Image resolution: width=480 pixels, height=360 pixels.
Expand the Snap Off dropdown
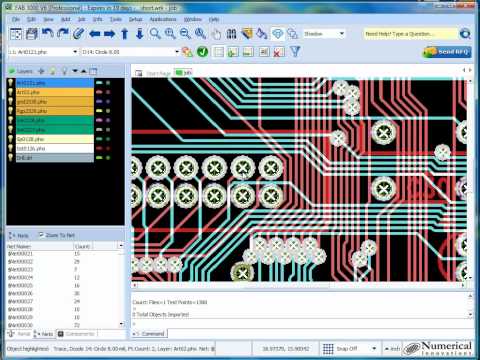tap(374, 349)
